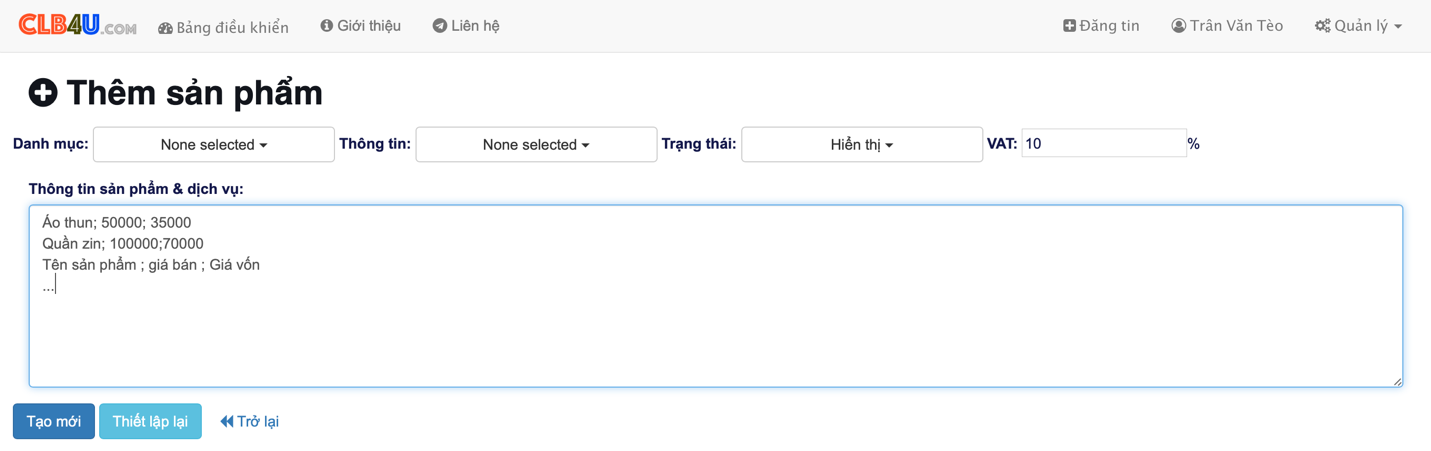Expand the Trạng thái Hiển thị dropdown
1431x451 pixels.
pyautogui.click(x=862, y=145)
